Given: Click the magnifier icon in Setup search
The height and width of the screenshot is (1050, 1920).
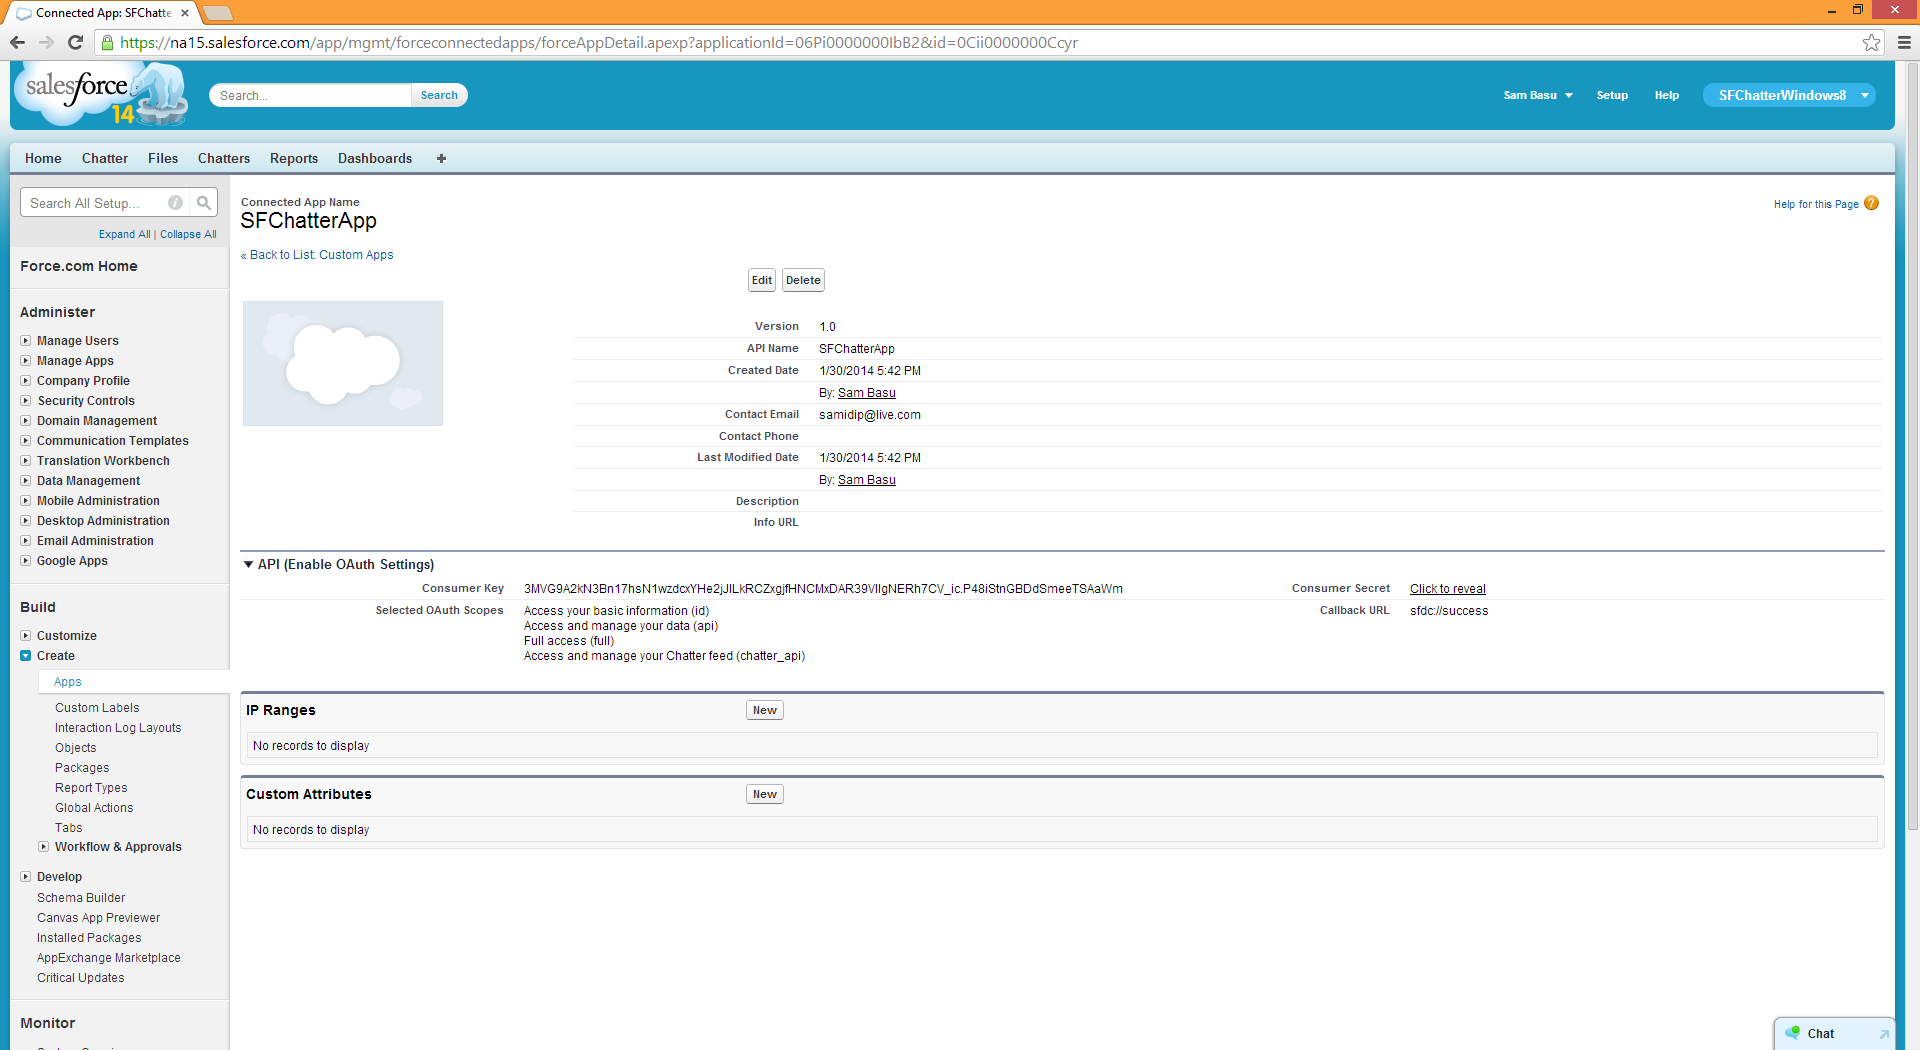Looking at the screenshot, I should [x=204, y=203].
